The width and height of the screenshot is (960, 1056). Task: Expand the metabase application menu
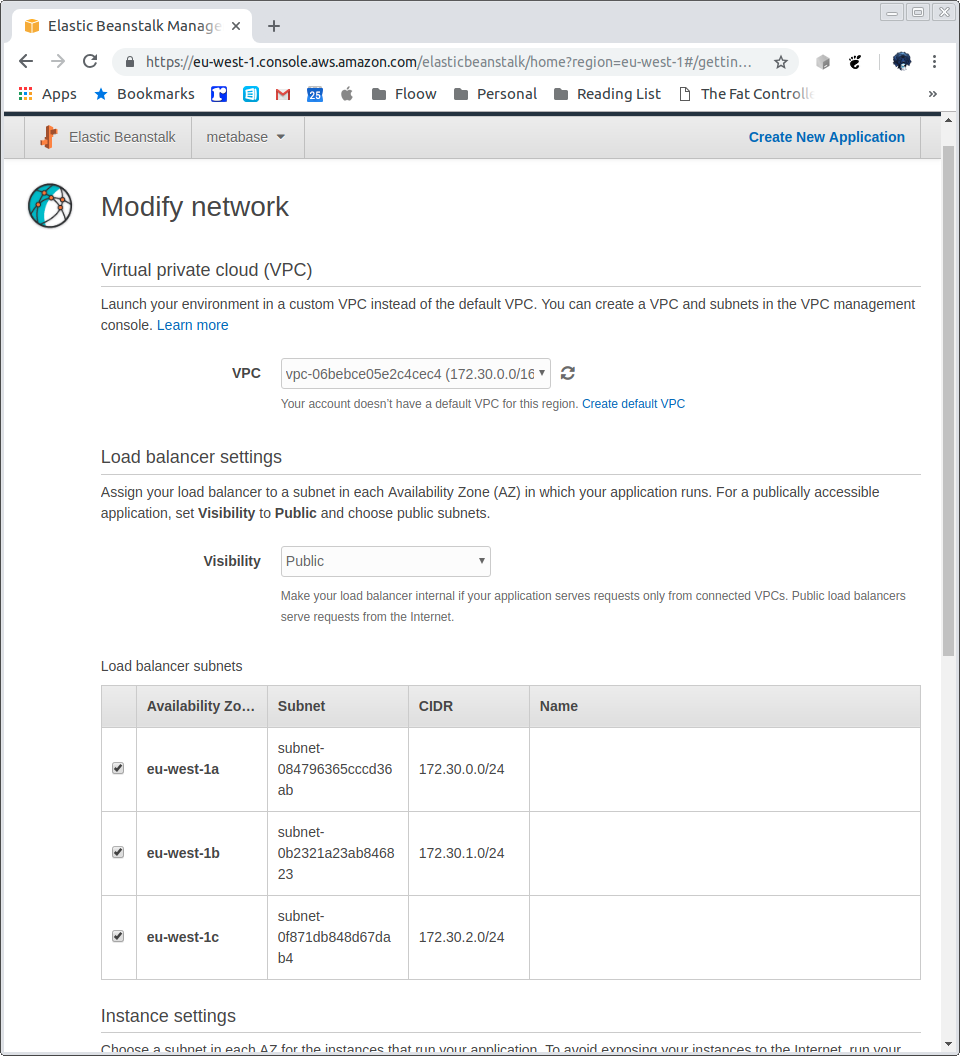tap(246, 137)
